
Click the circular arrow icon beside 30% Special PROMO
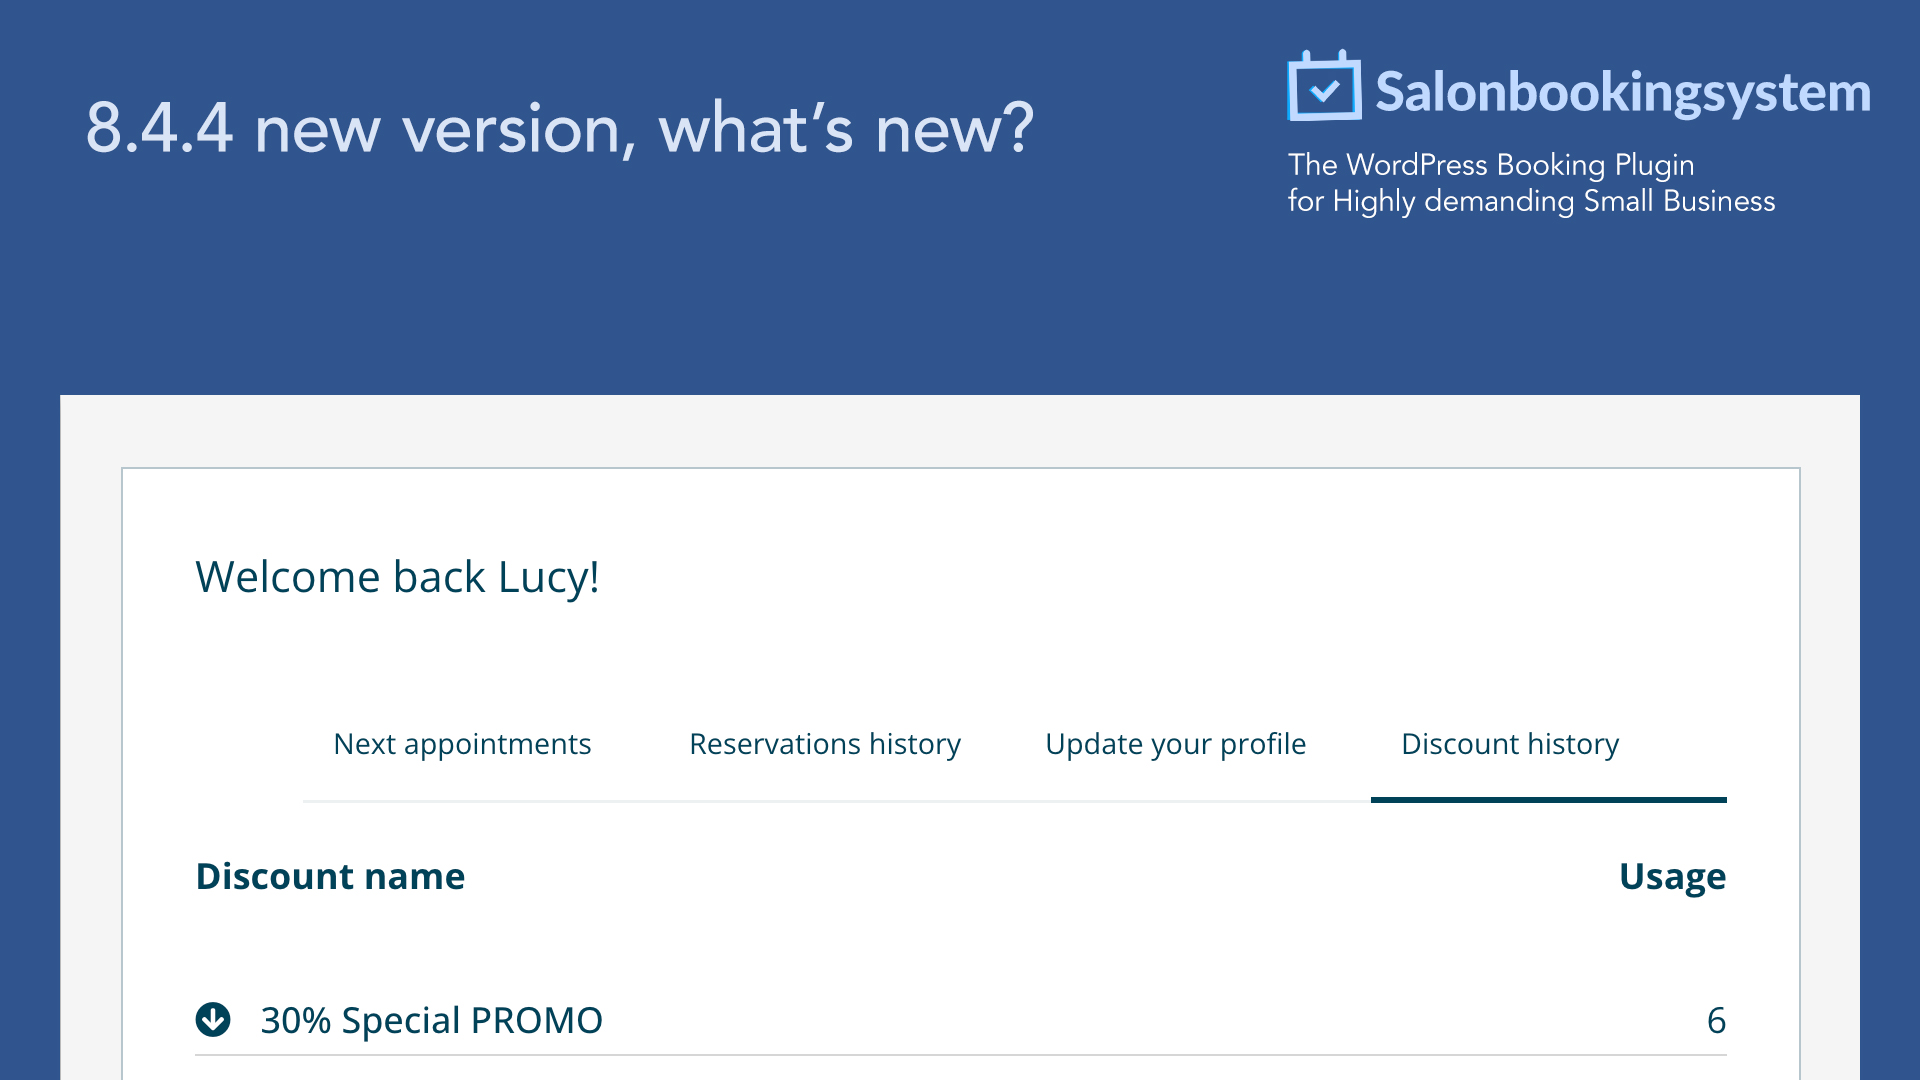coord(213,1021)
